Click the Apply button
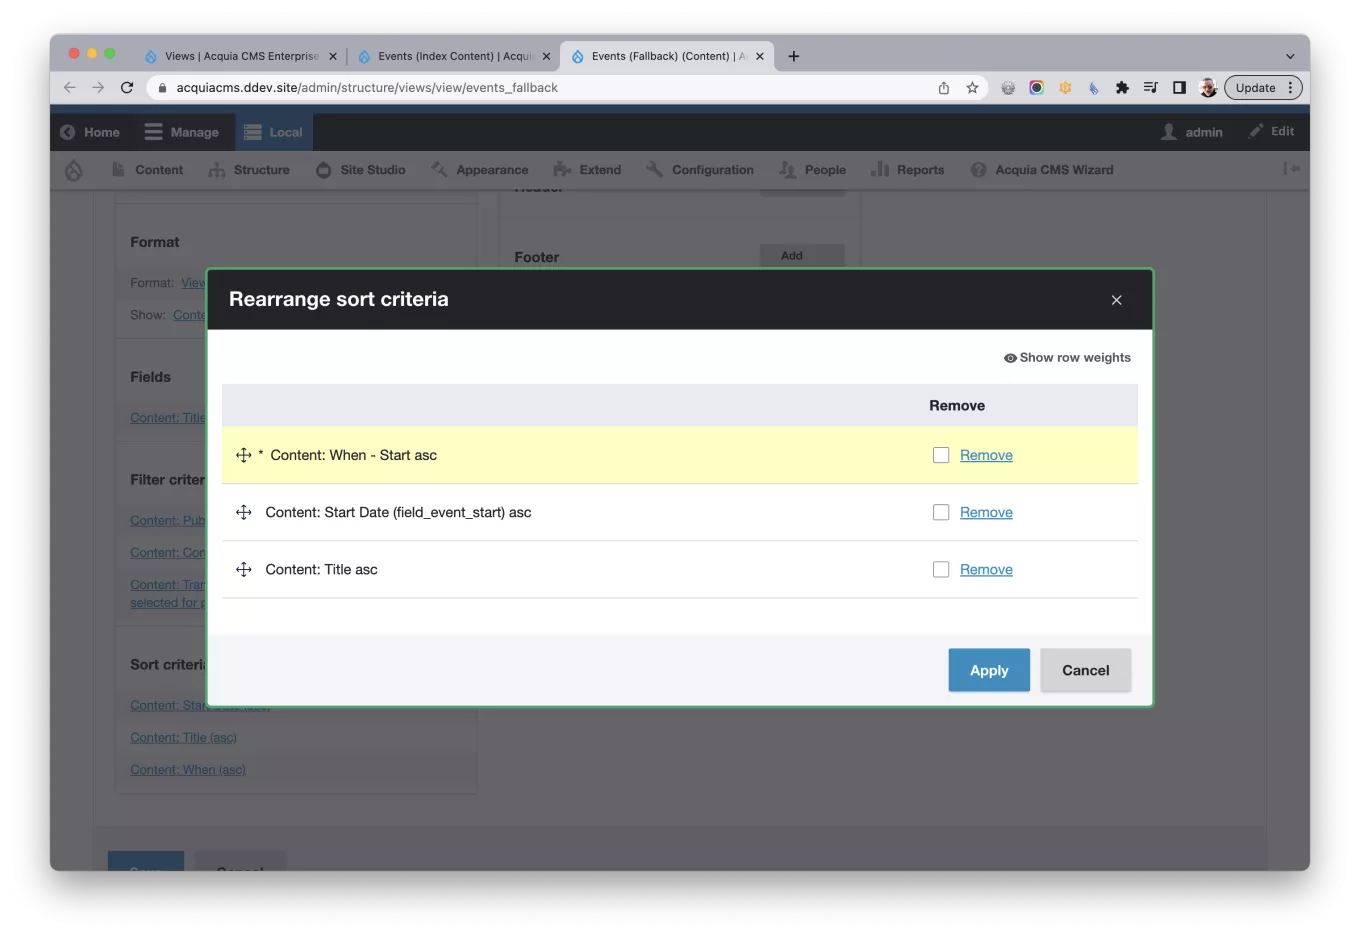The width and height of the screenshot is (1360, 937). (x=988, y=670)
